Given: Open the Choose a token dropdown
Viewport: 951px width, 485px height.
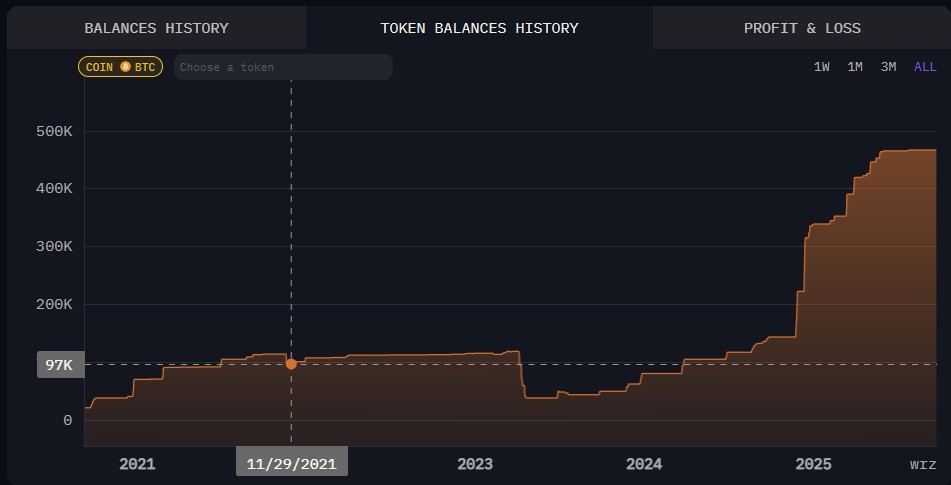Looking at the screenshot, I should [x=283, y=67].
